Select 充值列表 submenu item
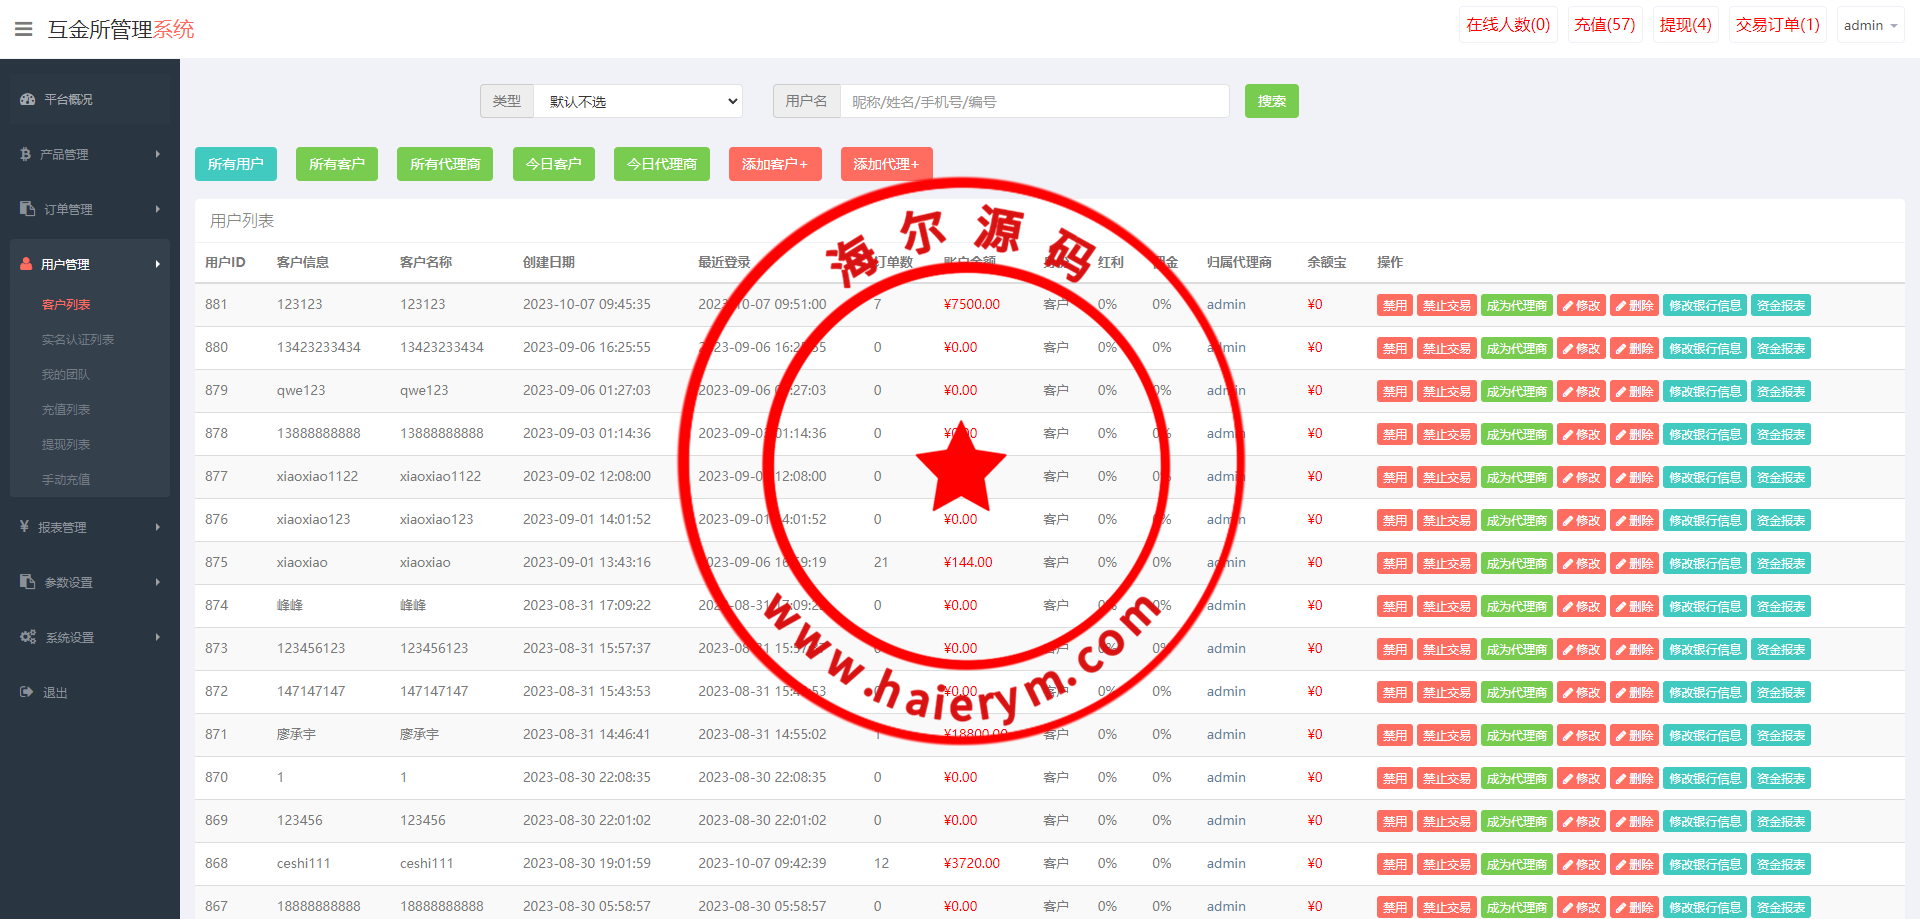Viewport: 1920px width, 919px height. click(66, 410)
